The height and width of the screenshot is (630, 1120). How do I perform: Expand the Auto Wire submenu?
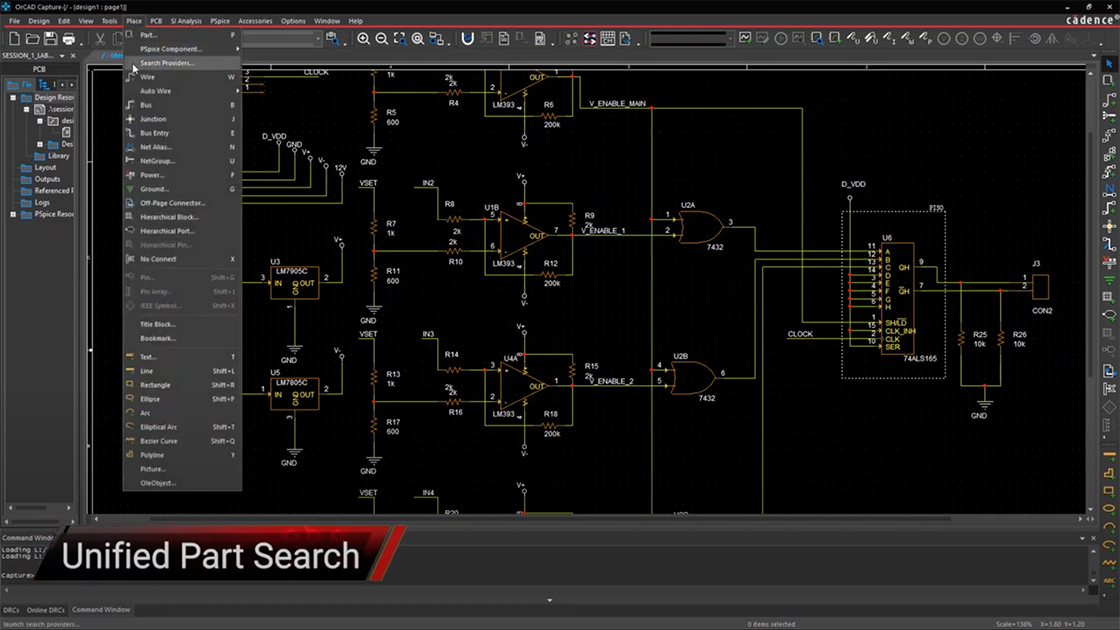[182, 91]
